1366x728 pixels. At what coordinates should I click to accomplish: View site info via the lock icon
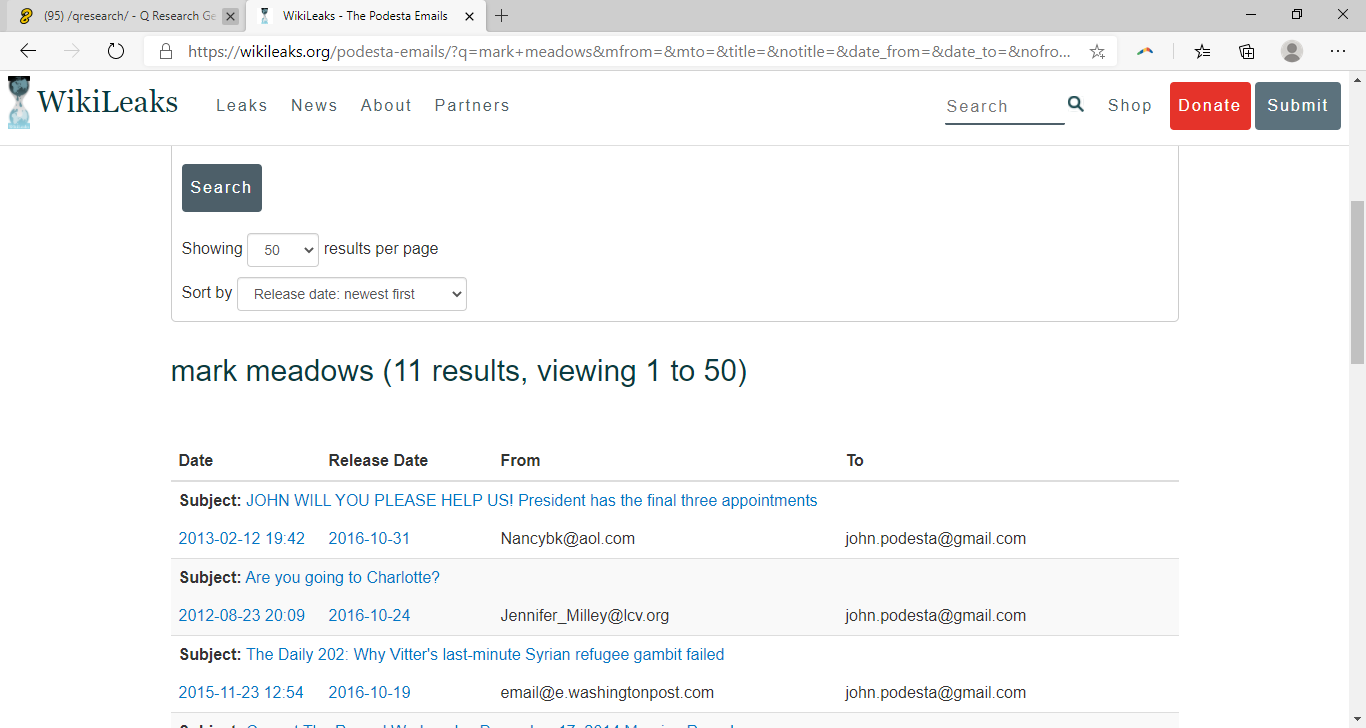coord(166,51)
